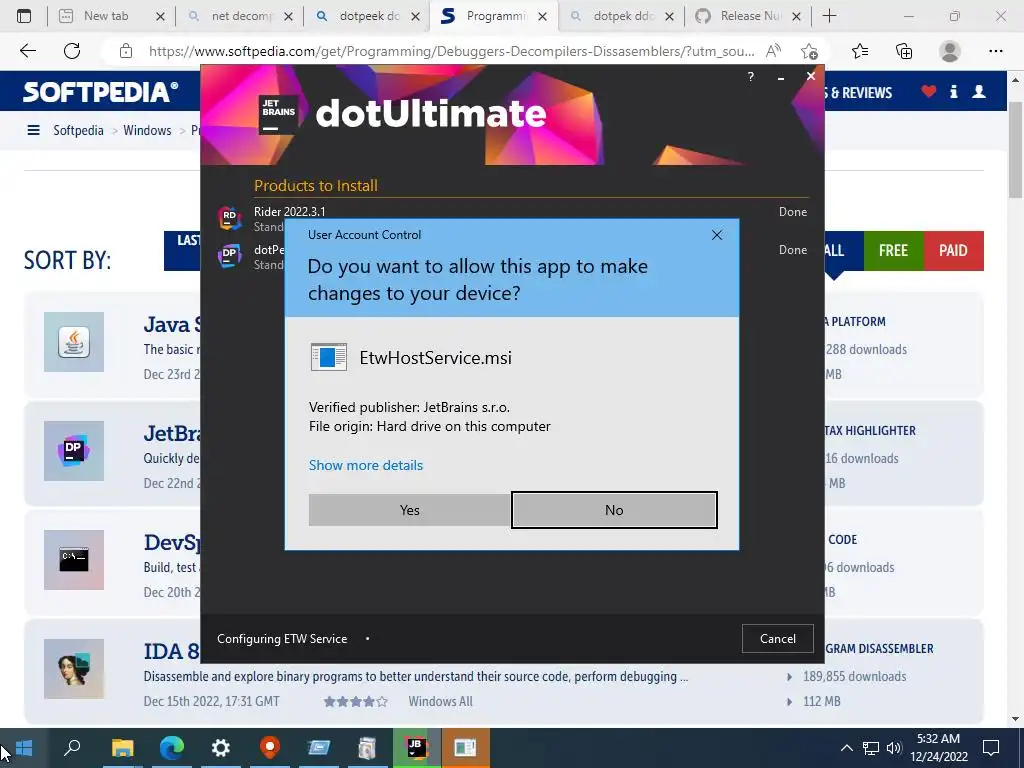The height and width of the screenshot is (768, 1024).
Task: Open Collections icon in Edge toolbar
Action: coord(904,51)
